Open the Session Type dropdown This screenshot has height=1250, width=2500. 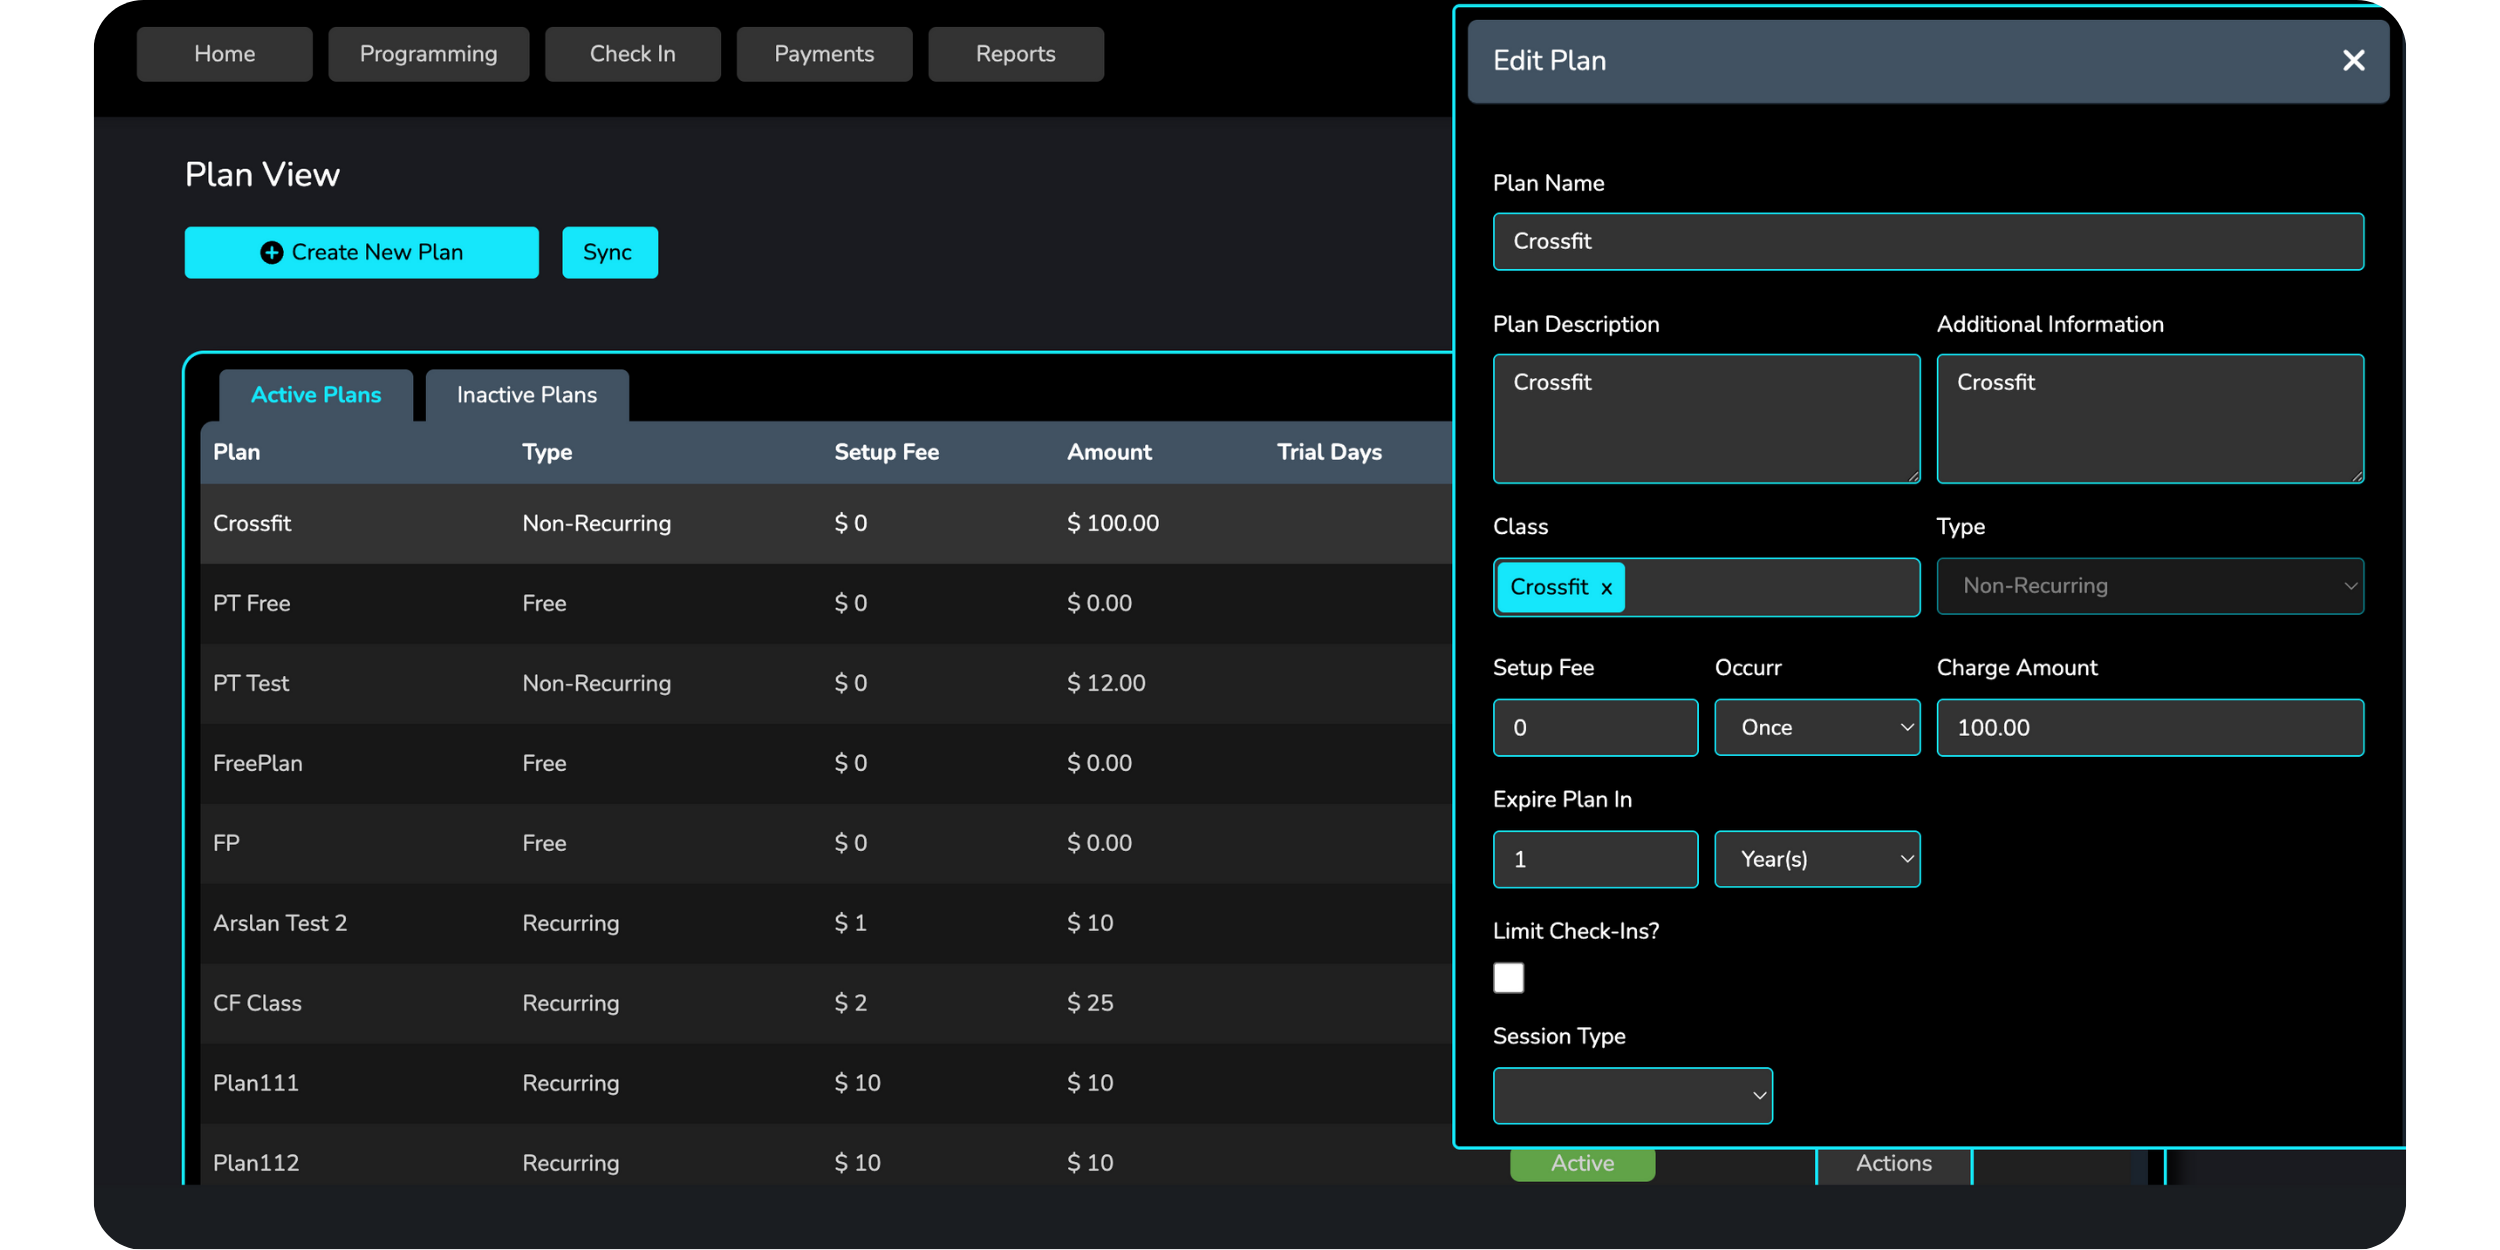(x=1632, y=1095)
